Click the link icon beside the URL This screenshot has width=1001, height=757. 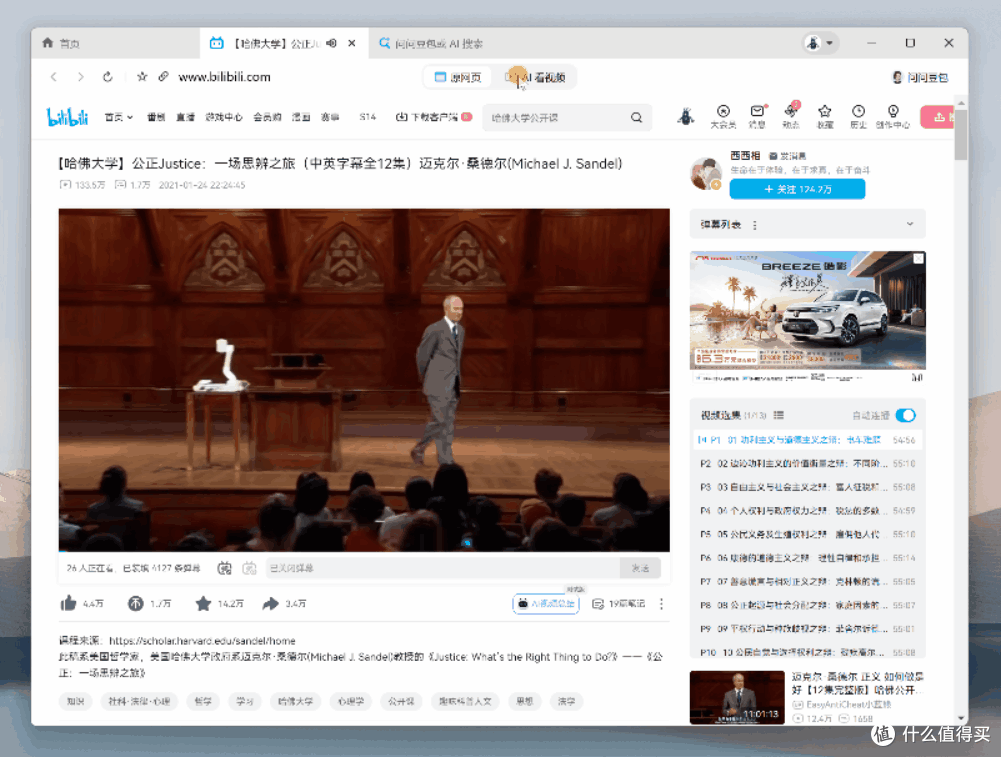(x=163, y=77)
